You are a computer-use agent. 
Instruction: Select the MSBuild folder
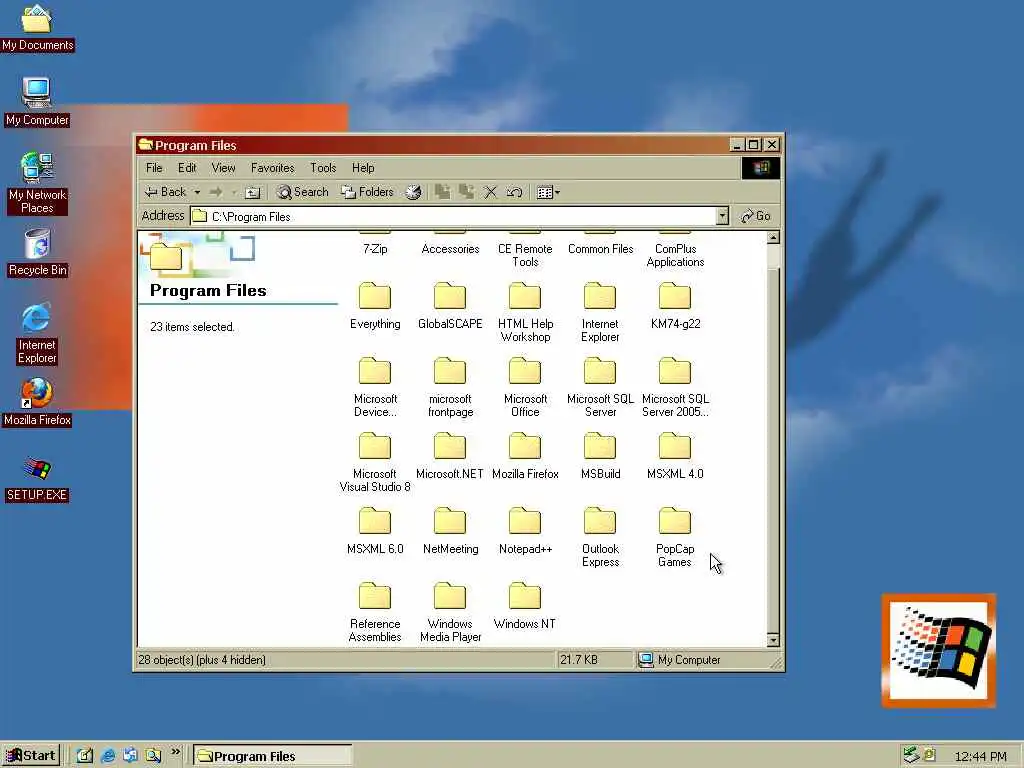(x=600, y=456)
